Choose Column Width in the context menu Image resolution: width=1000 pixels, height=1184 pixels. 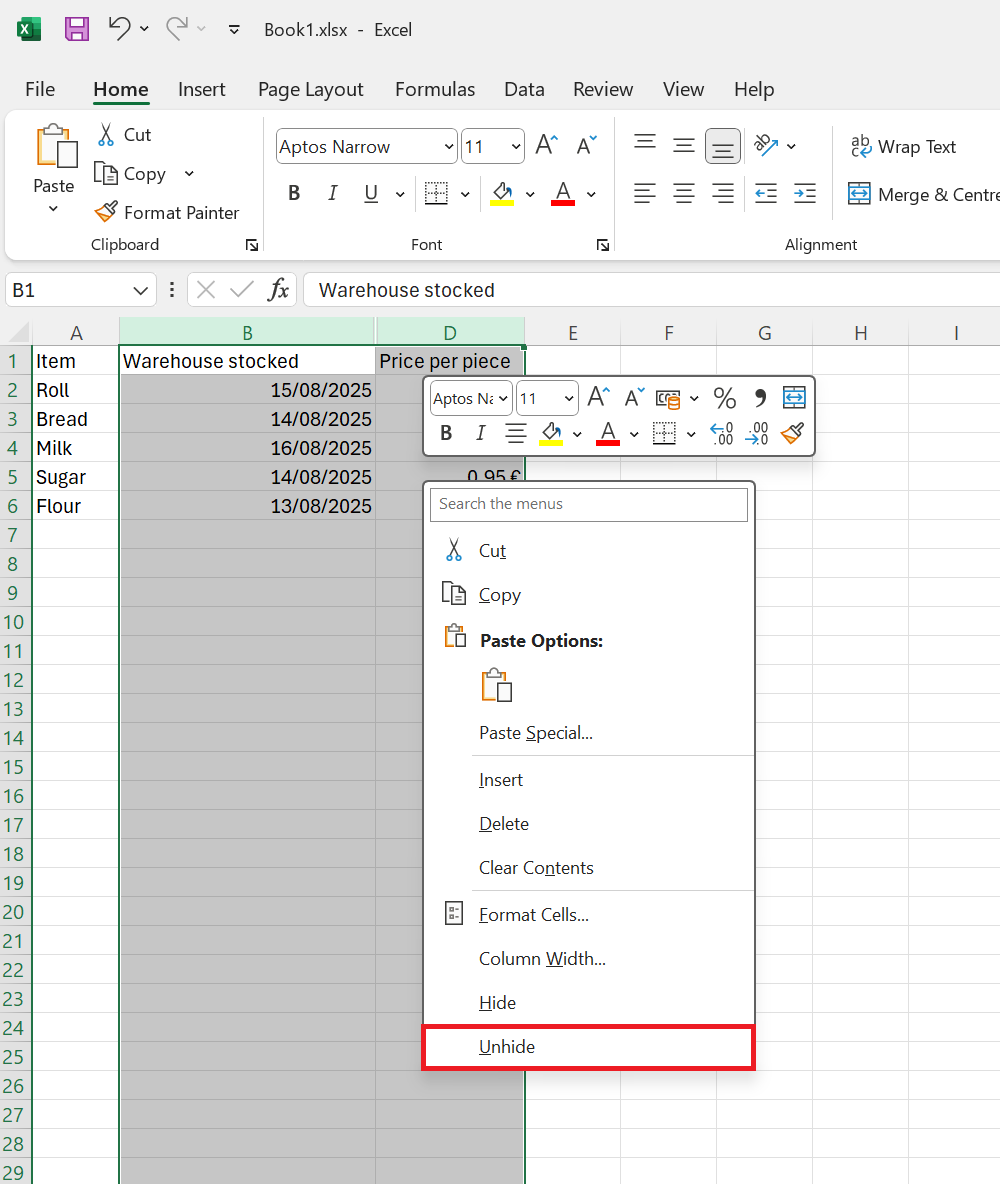pyautogui.click(x=588, y=958)
